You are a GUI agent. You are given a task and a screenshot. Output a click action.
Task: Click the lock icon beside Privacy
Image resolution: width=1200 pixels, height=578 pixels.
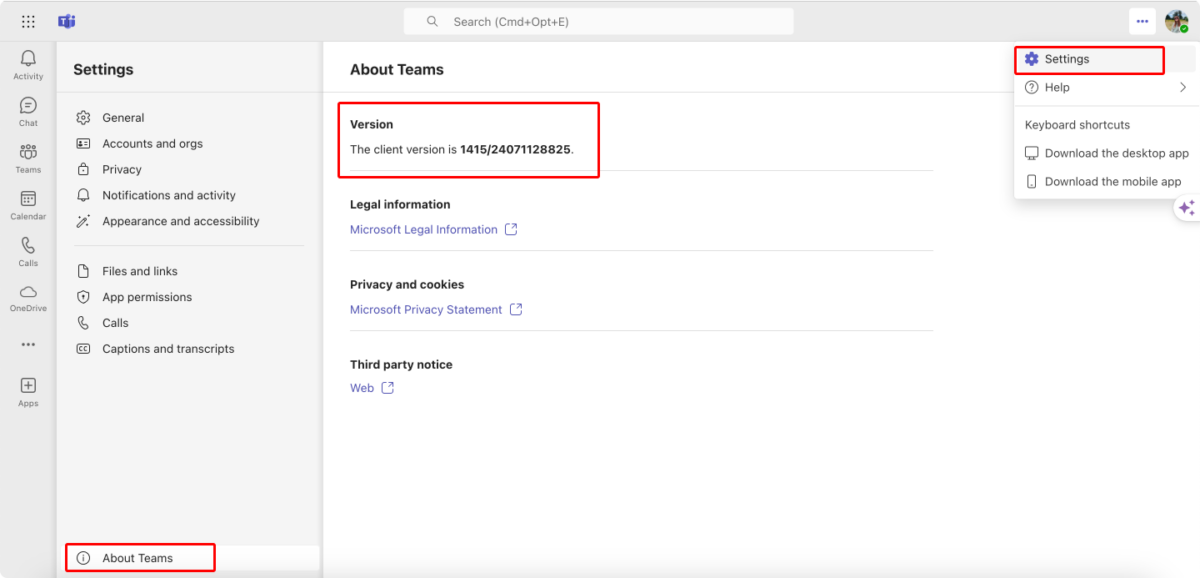[84, 170]
